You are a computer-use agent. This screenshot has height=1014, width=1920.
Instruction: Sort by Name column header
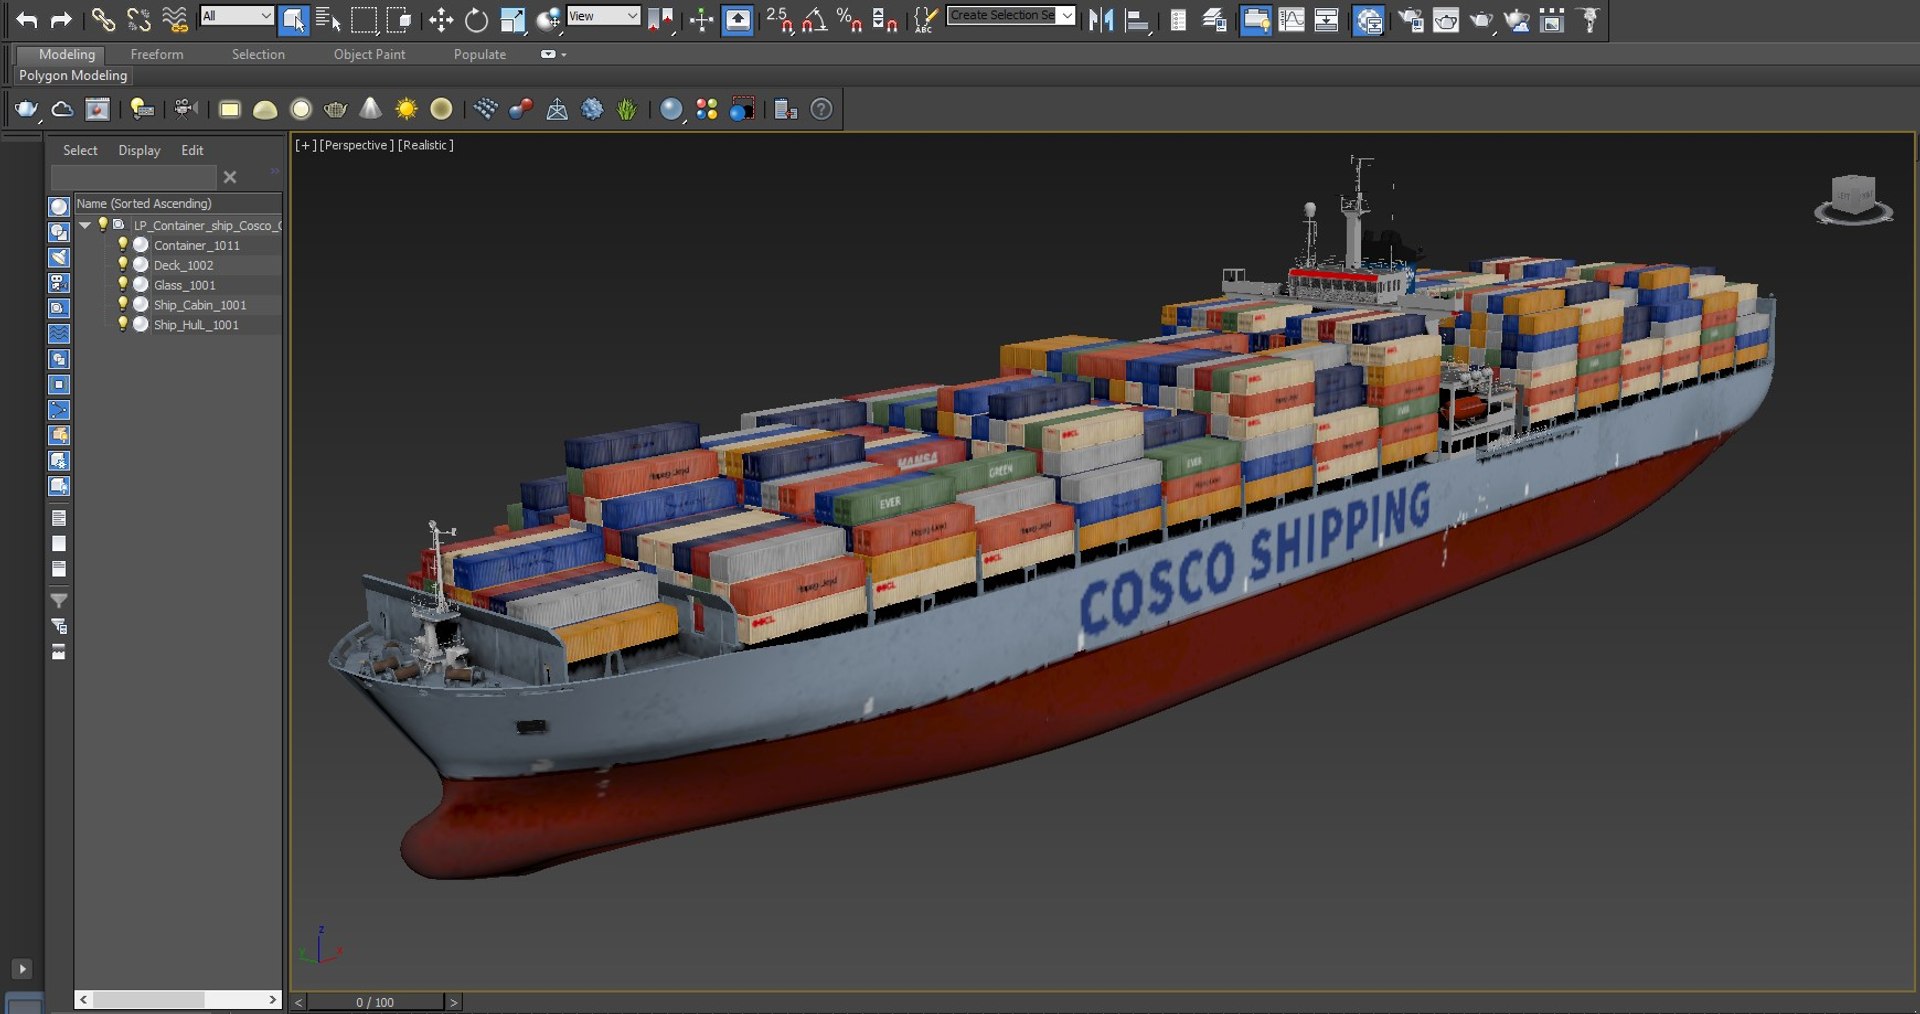pos(178,203)
